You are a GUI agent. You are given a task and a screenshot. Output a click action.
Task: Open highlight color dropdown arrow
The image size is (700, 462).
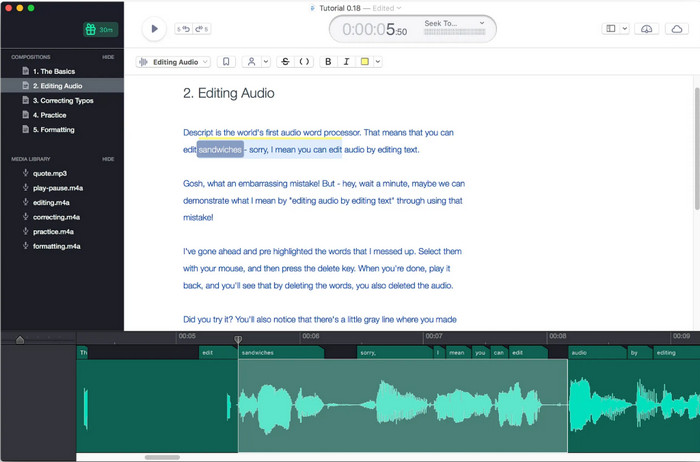[378, 62]
